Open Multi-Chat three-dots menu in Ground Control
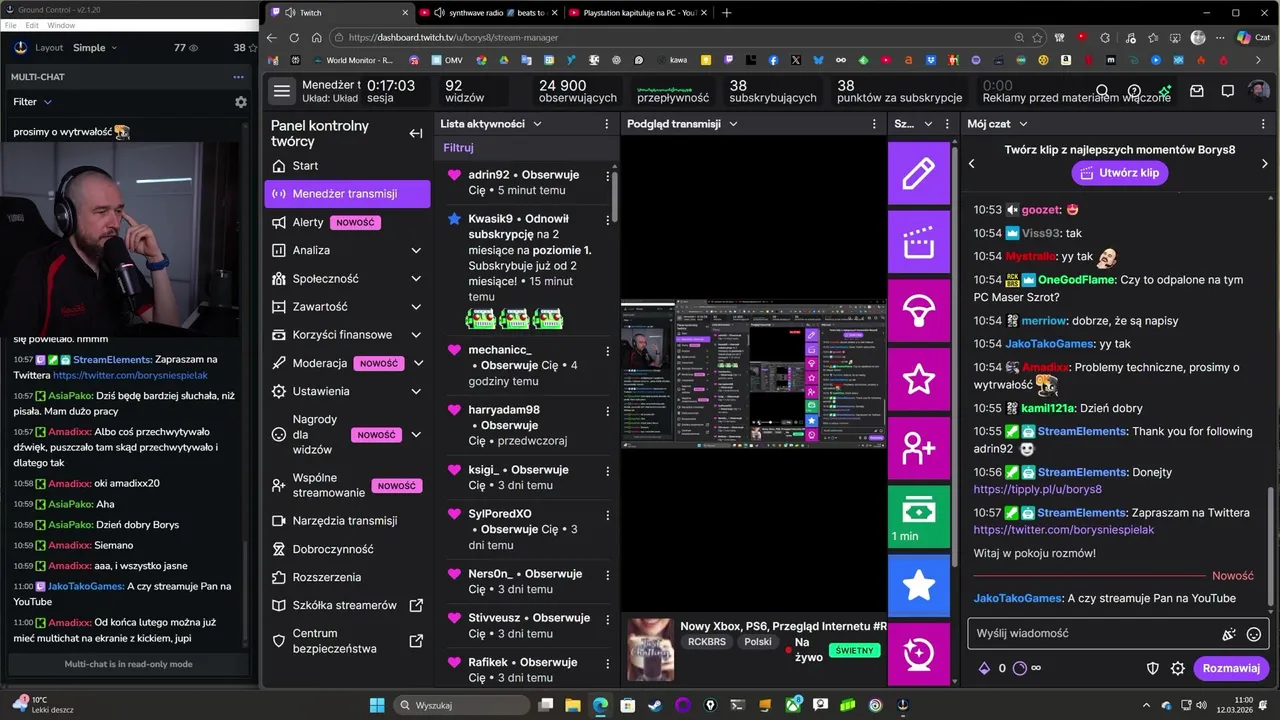The image size is (1280, 720). pyautogui.click(x=238, y=77)
